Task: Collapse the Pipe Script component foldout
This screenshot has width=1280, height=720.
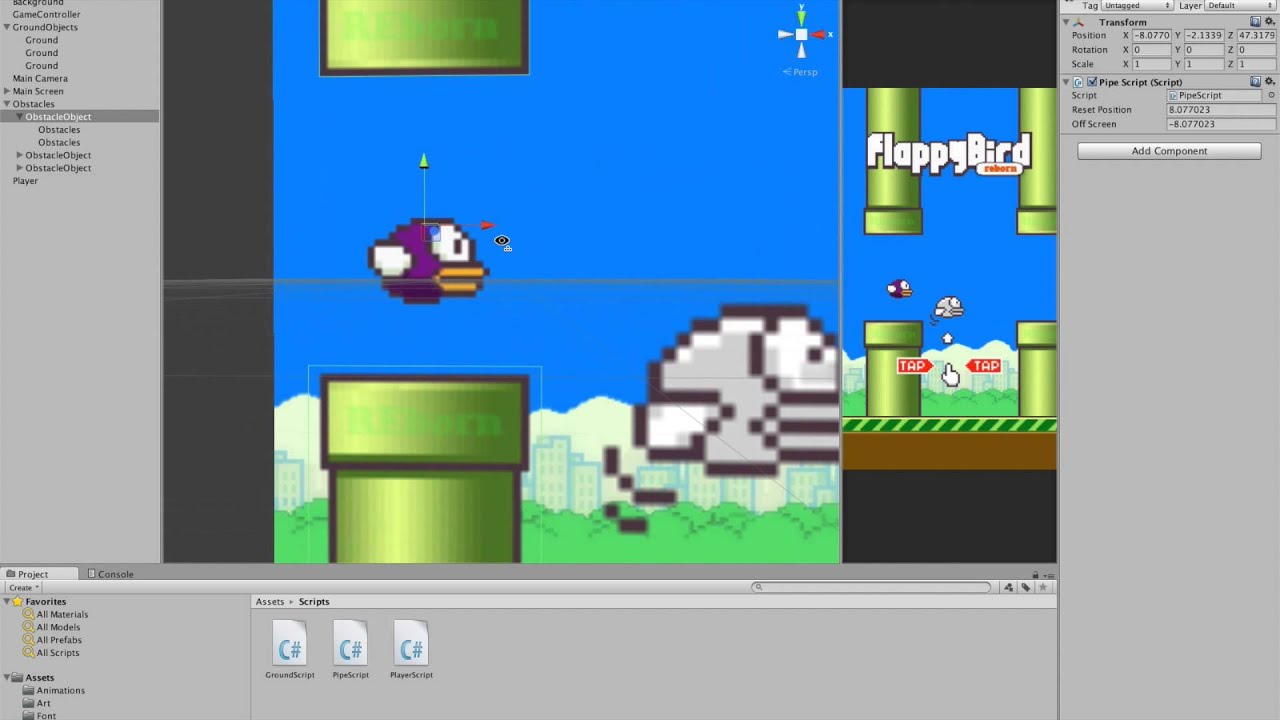Action: coord(1066,82)
